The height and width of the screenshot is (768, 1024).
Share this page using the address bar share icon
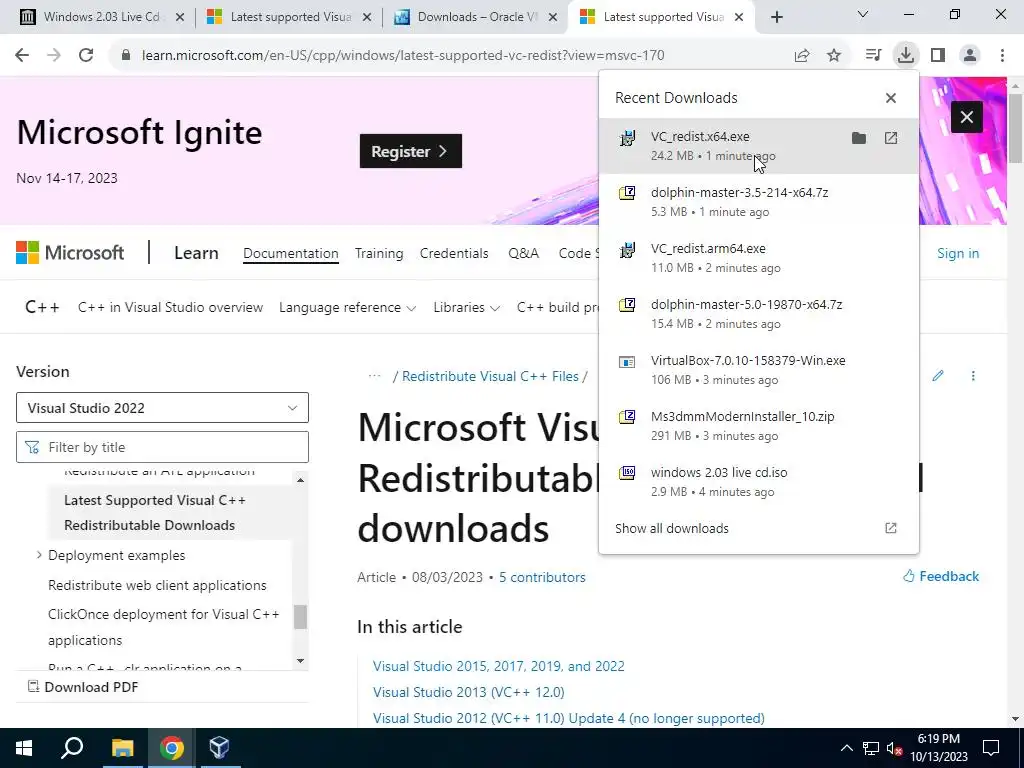tap(802, 56)
